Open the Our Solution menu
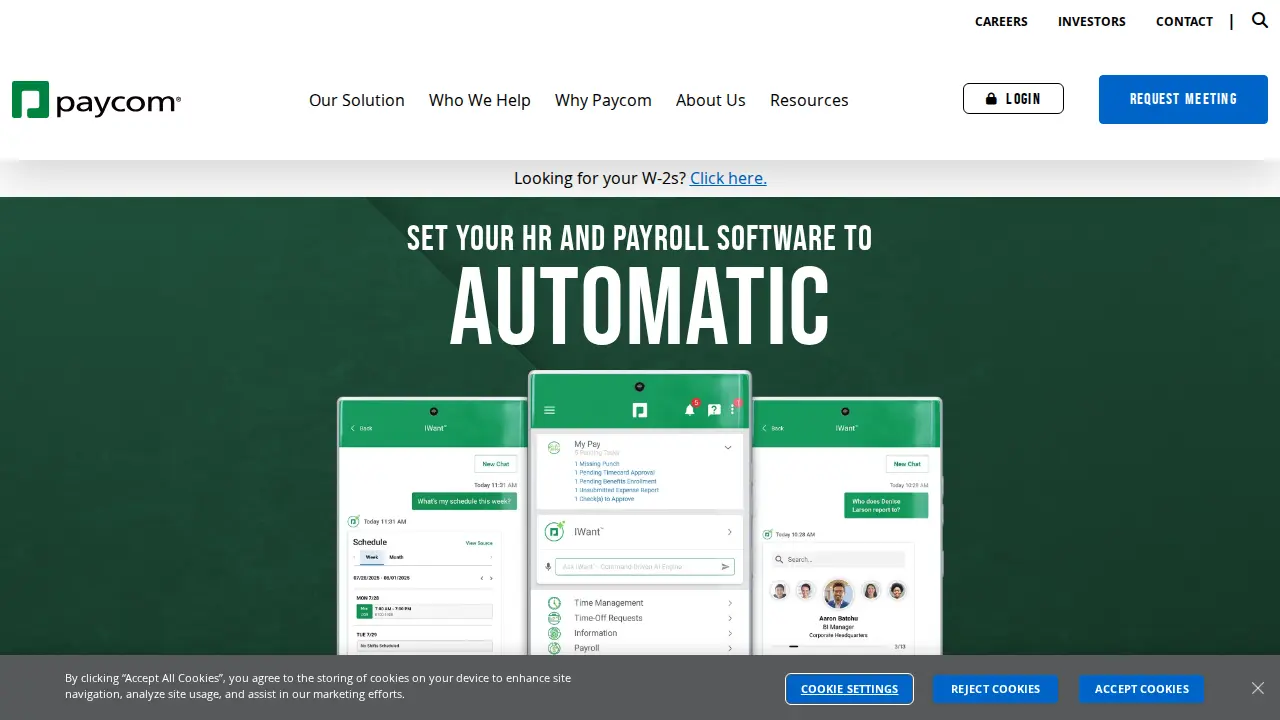The width and height of the screenshot is (1280, 720). 357,100
